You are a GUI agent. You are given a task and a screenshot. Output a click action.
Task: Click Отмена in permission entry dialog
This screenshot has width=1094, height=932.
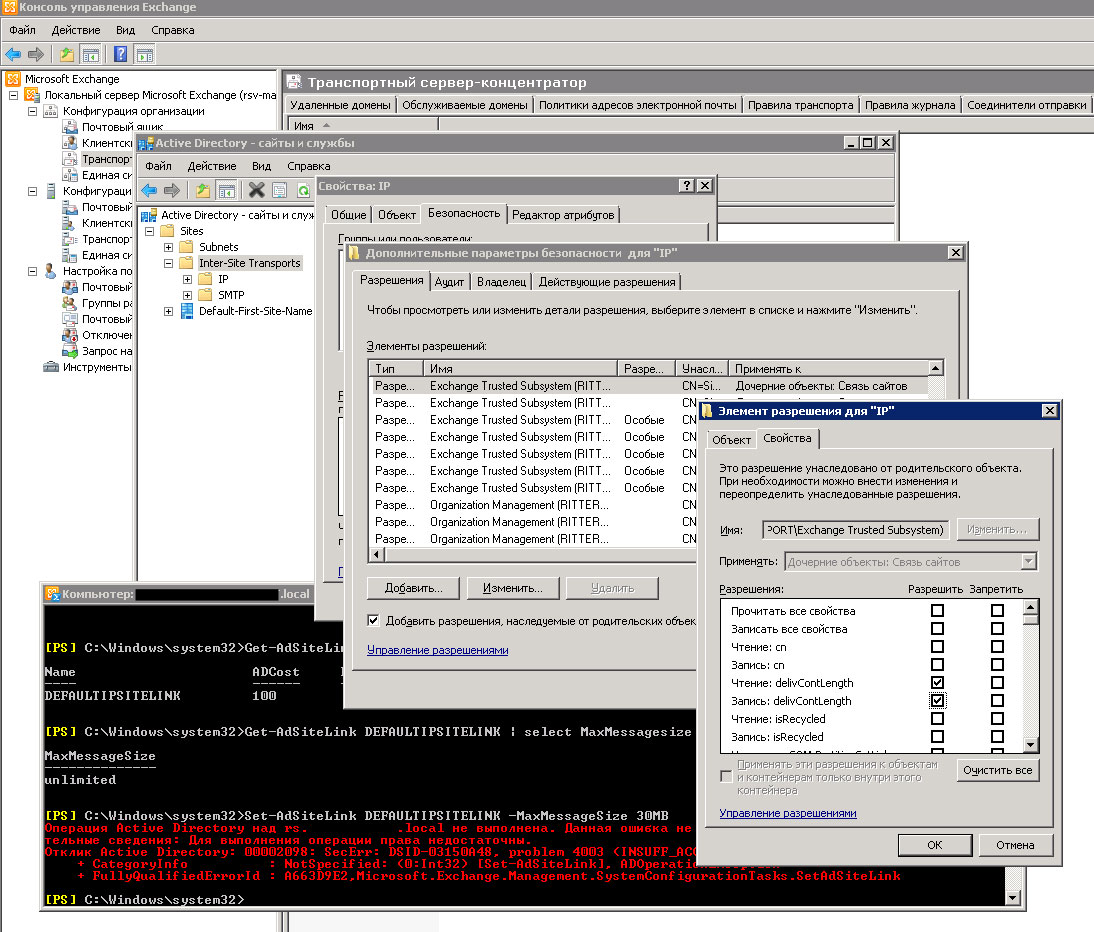[1015, 845]
